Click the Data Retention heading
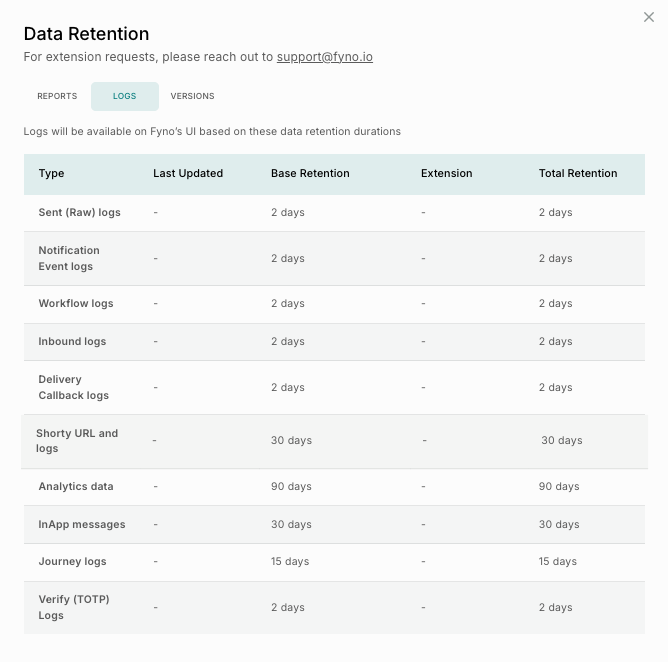The height and width of the screenshot is (662, 668). [x=86, y=34]
